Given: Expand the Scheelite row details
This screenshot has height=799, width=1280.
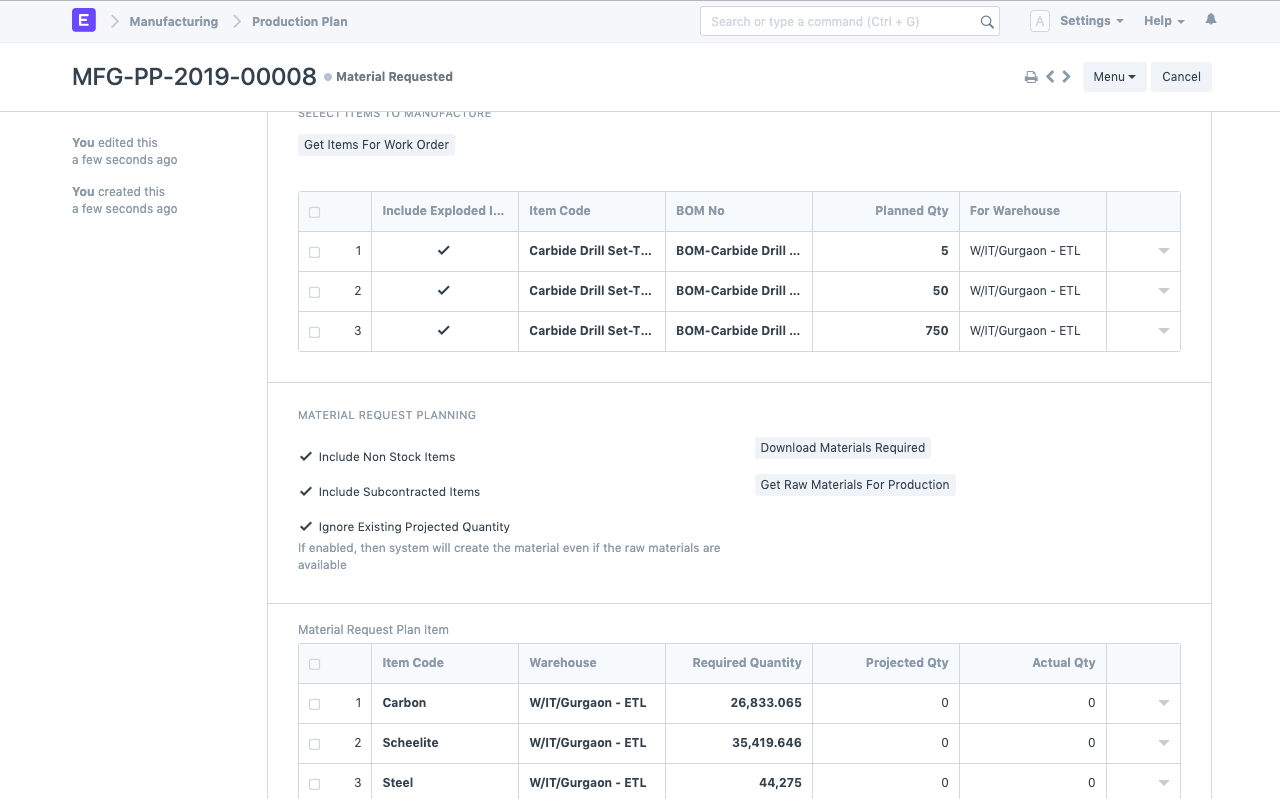Looking at the screenshot, I should pyautogui.click(x=1164, y=744).
